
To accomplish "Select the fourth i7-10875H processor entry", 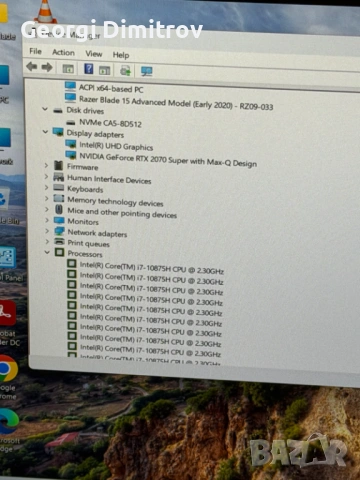I will coord(151,299).
